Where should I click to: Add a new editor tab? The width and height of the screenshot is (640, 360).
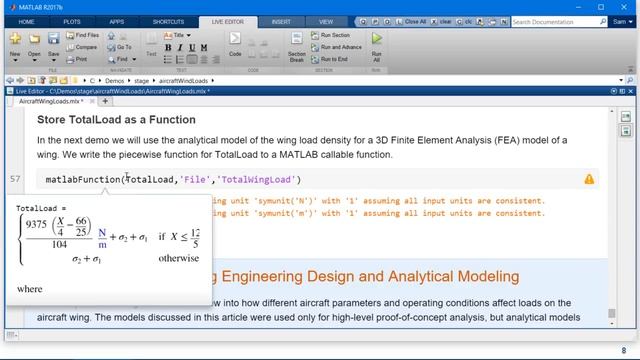(x=105, y=101)
